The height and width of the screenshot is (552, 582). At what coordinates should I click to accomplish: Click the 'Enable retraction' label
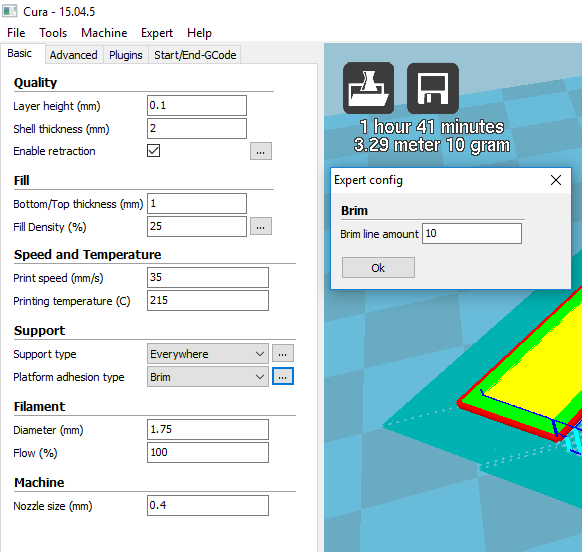(54, 151)
